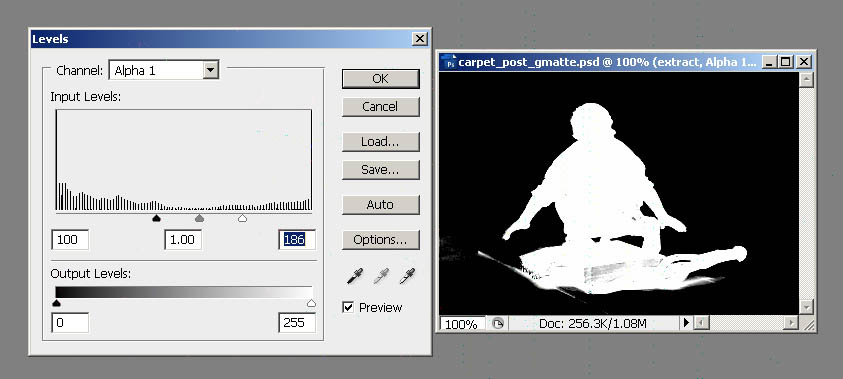Click the Photoshop document icon in title bar
This screenshot has height=379, width=843.
tap(448, 62)
